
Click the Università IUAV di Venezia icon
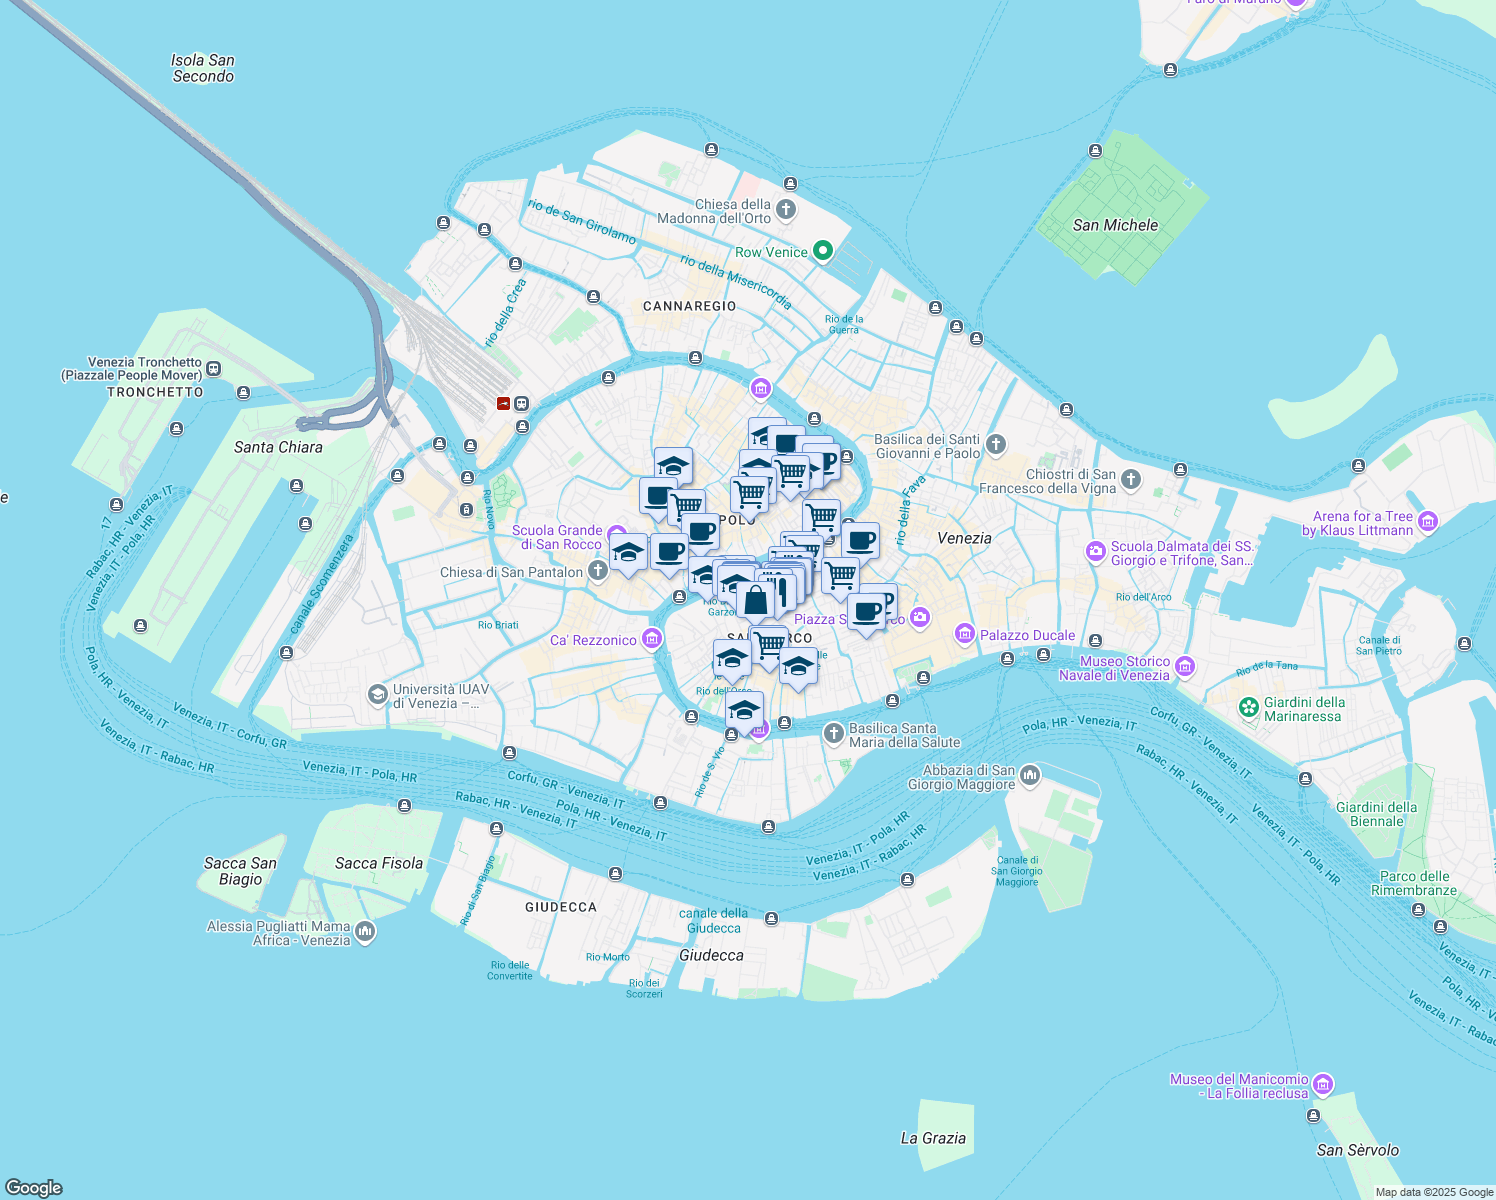pos(377,694)
